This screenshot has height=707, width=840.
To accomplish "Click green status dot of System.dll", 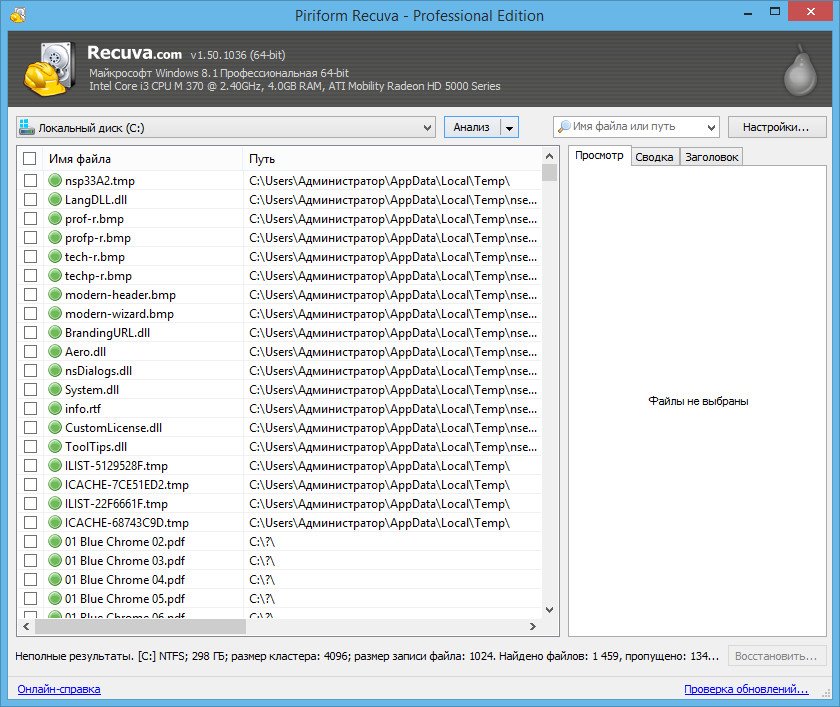I will 55,389.
